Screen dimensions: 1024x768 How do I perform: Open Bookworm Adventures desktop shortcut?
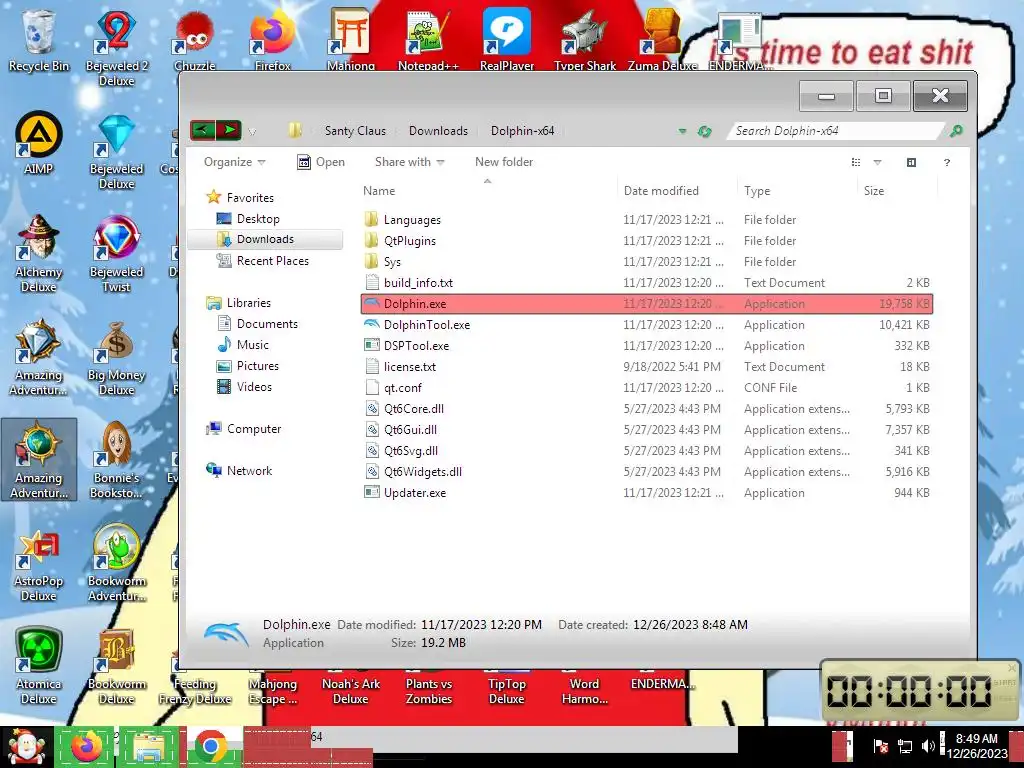[x=116, y=563]
